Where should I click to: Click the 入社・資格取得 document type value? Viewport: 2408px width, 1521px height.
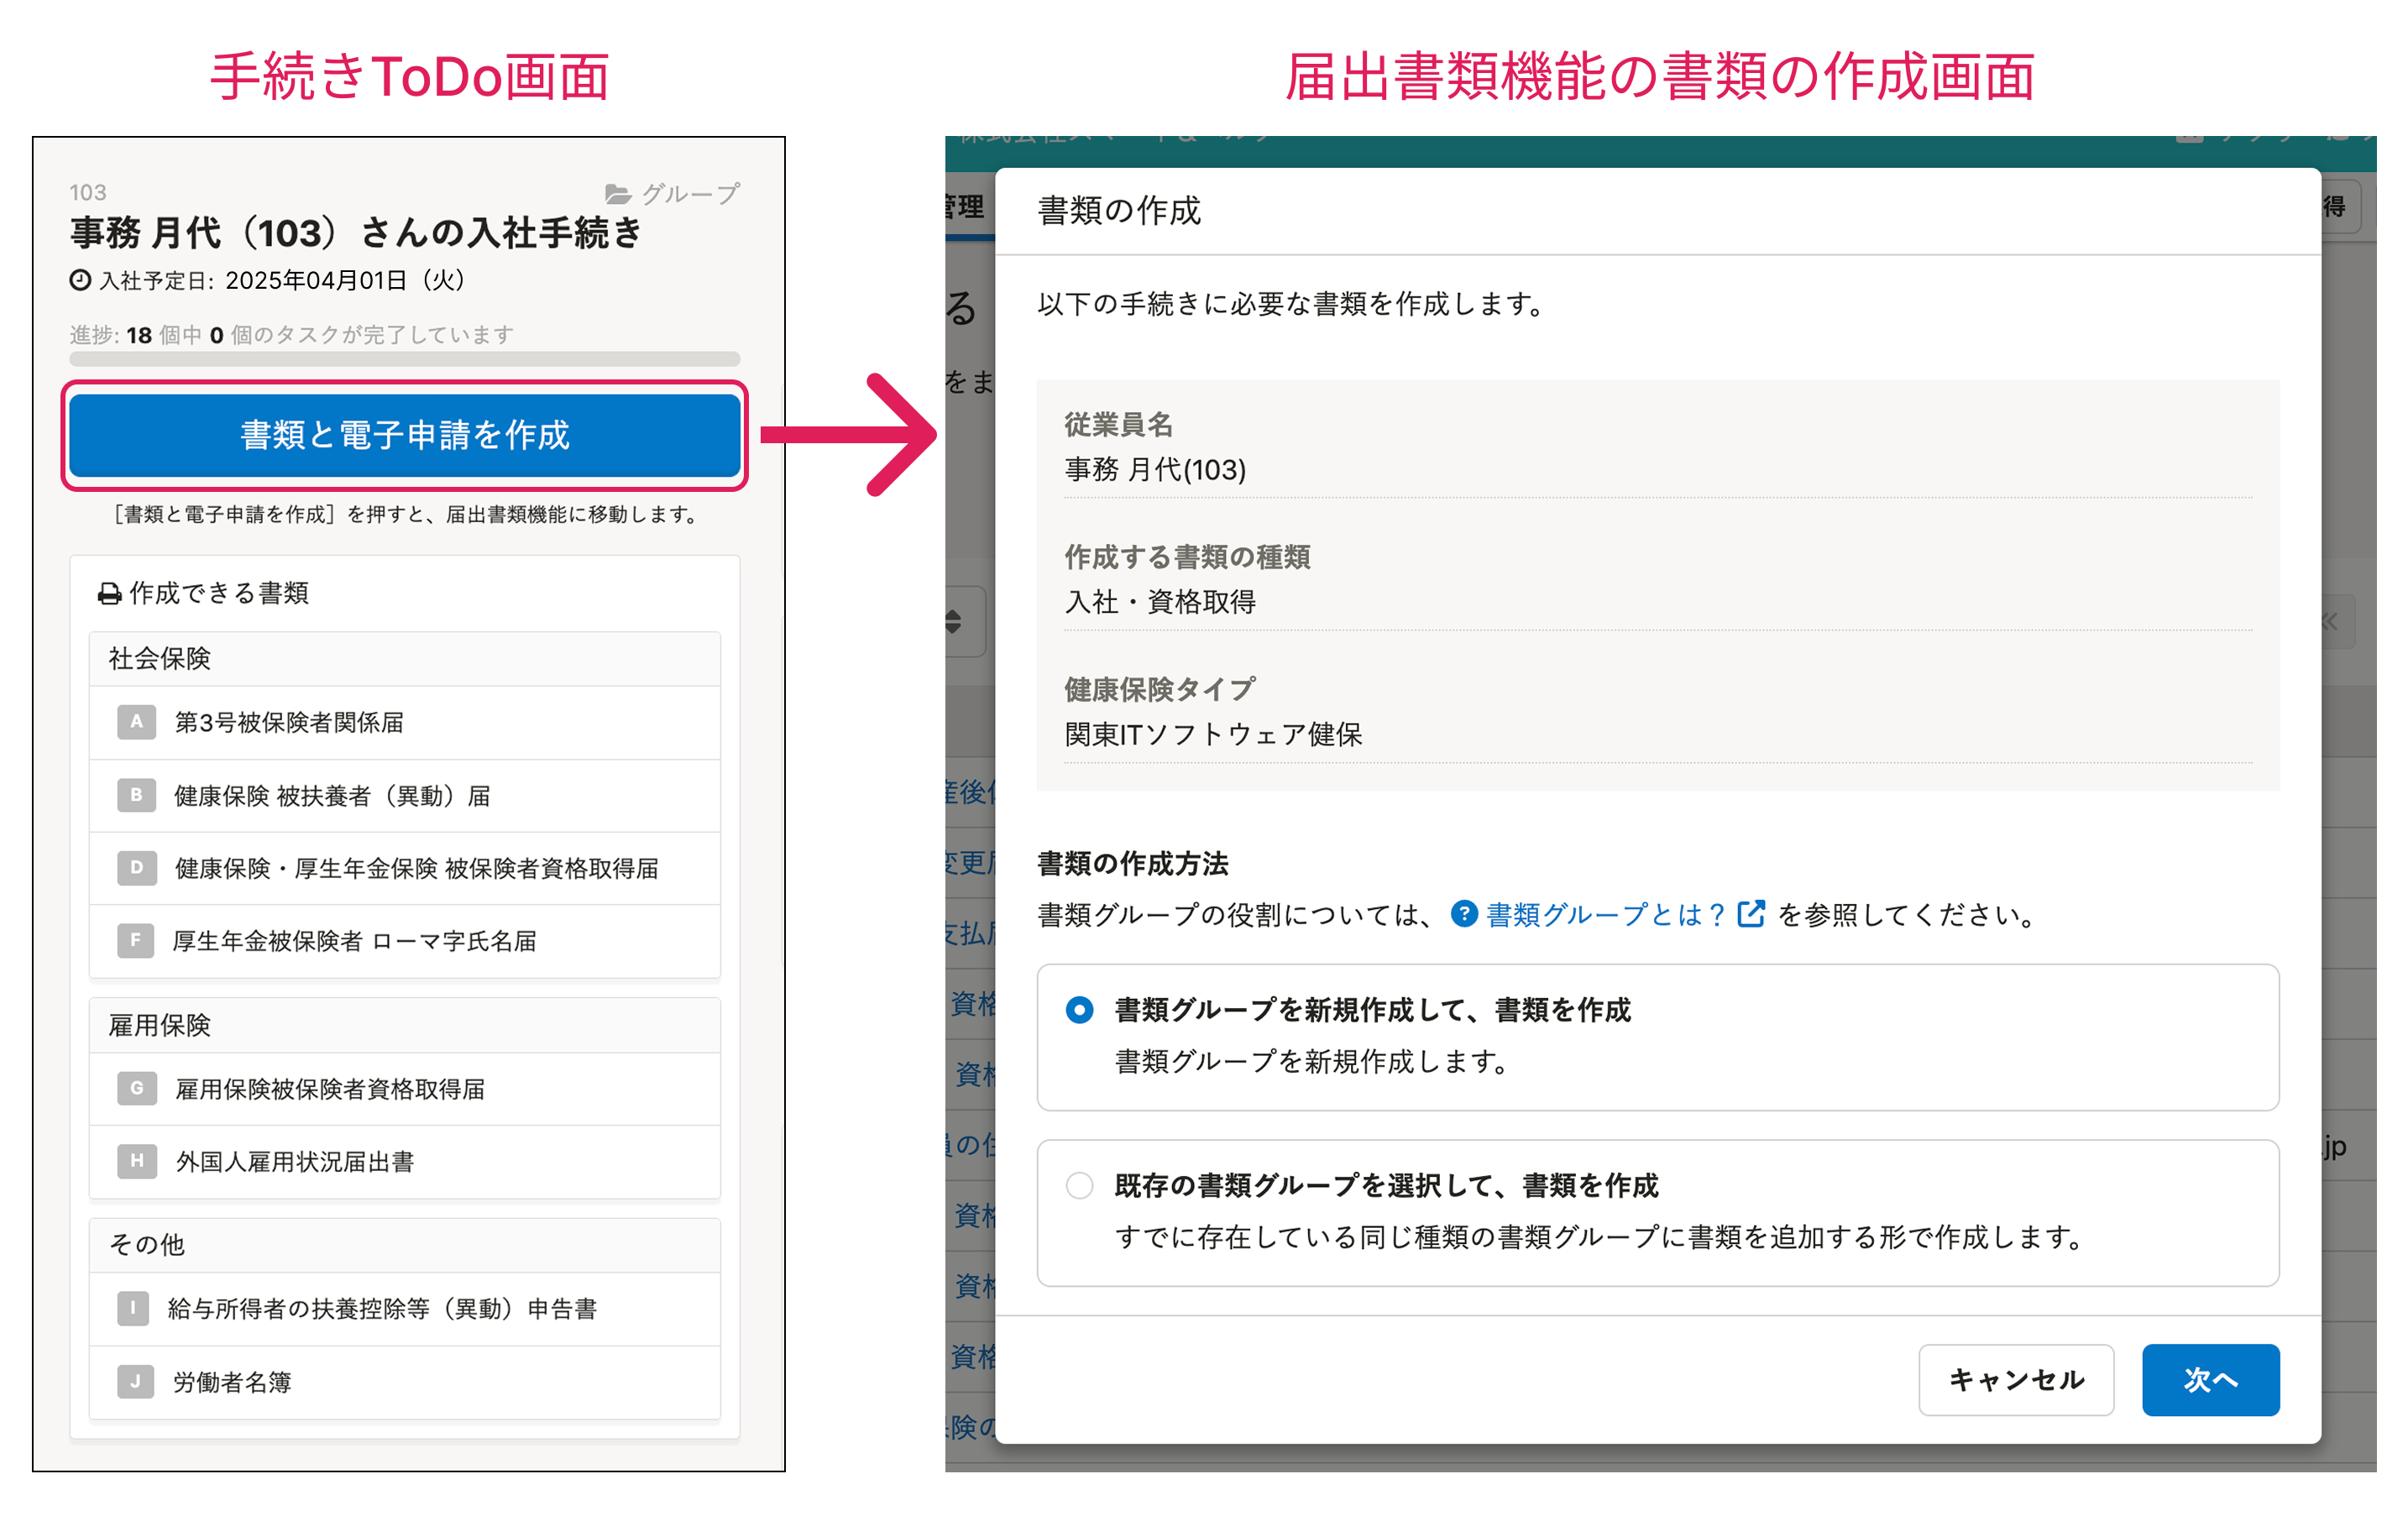pyautogui.click(x=1160, y=601)
